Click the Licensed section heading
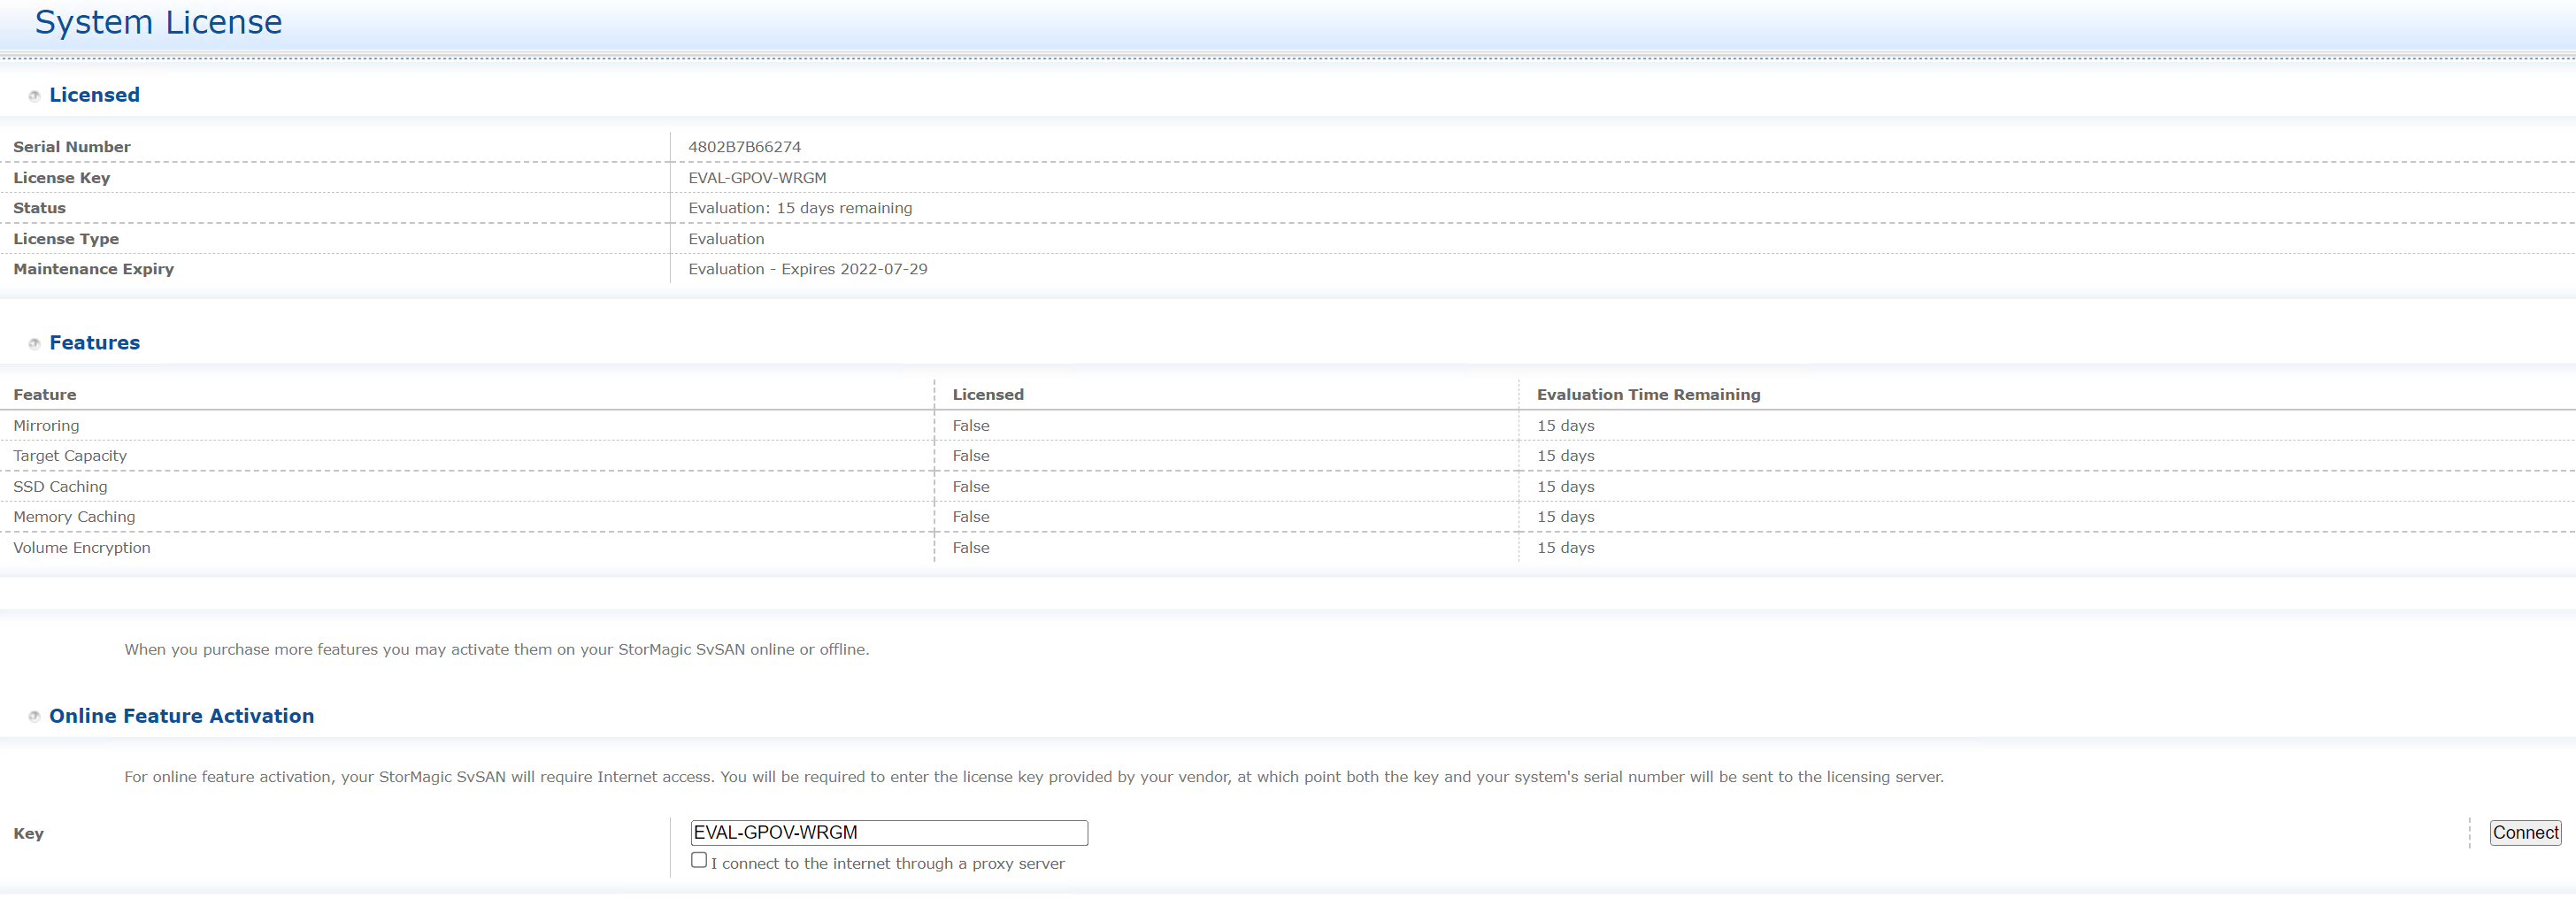2576x898 pixels. (94, 95)
